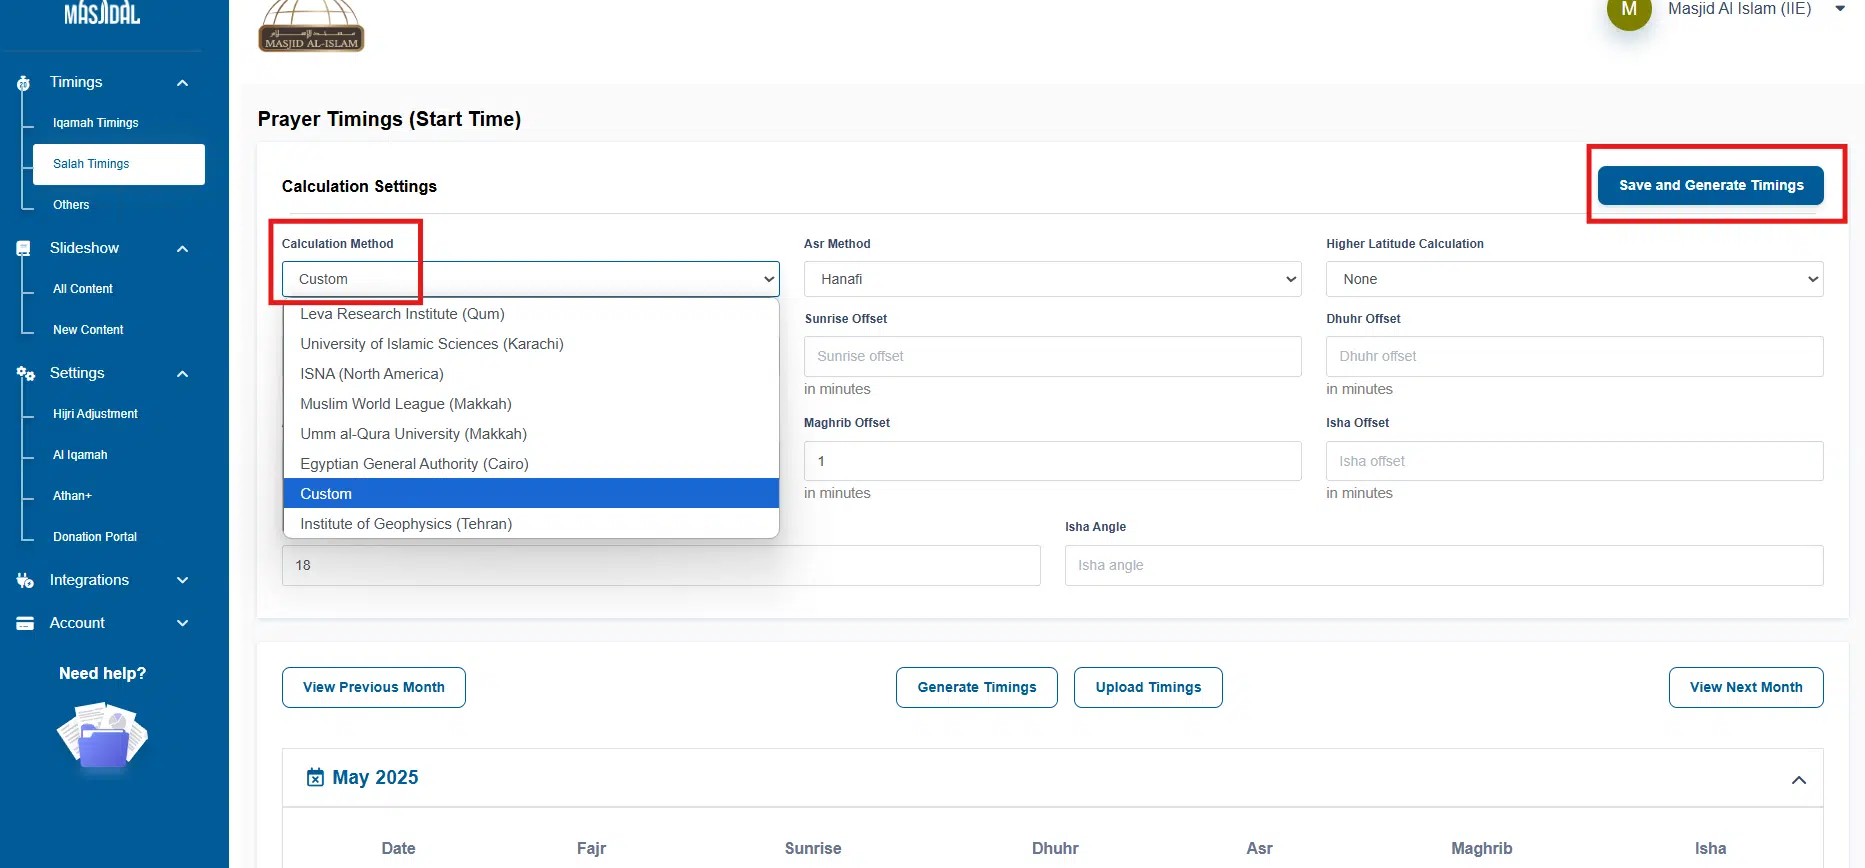Click the Timings clock icon in sidebar
Viewport: 1865px width, 868px height.
pos(24,84)
